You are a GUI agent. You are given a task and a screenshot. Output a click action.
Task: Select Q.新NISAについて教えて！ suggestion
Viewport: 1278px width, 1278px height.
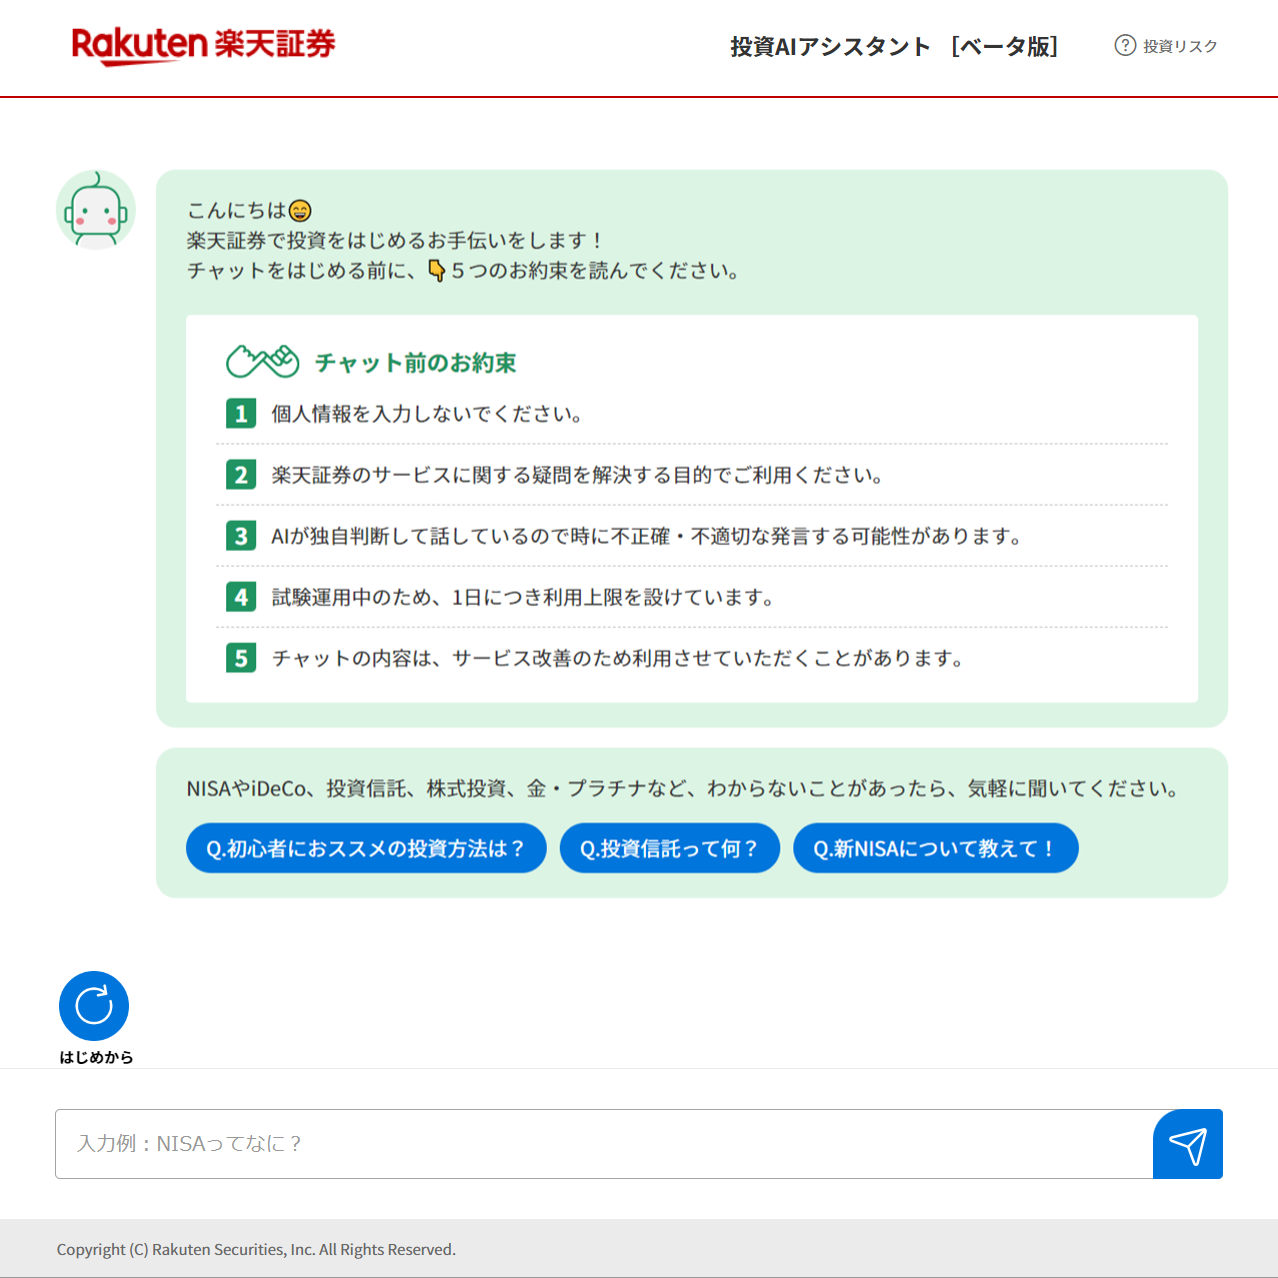pyautogui.click(x=936, y=848)
